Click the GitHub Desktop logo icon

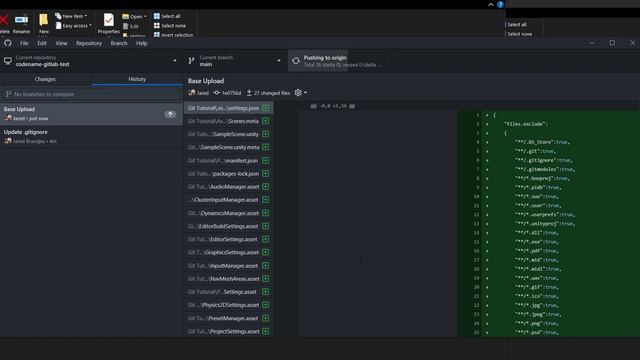8,43
